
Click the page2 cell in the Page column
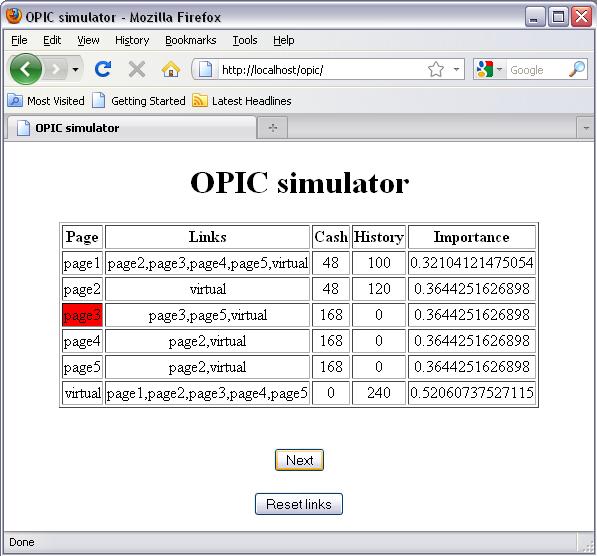pos(82,289)
